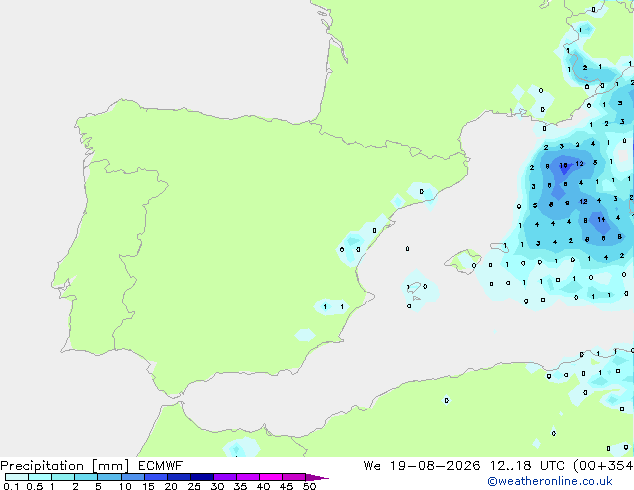Pick the 40 to 45 mm magenta swatch
The image size is (634, 490).
[x=271, y=477]
